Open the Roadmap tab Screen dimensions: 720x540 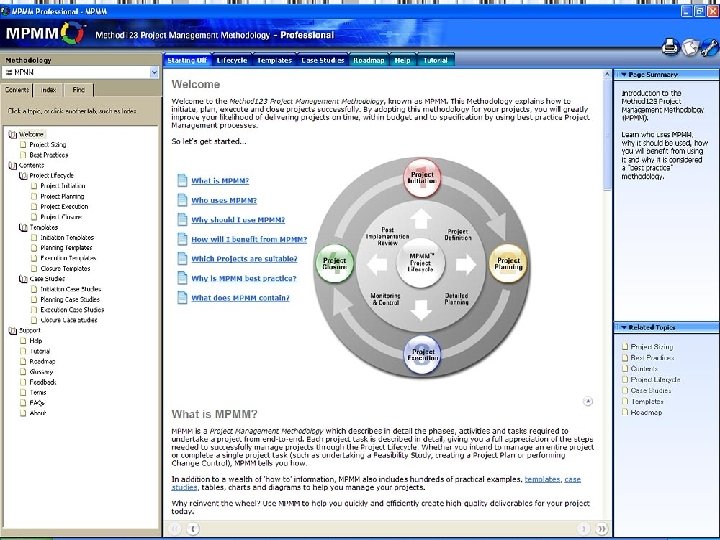tap(369, 60)
